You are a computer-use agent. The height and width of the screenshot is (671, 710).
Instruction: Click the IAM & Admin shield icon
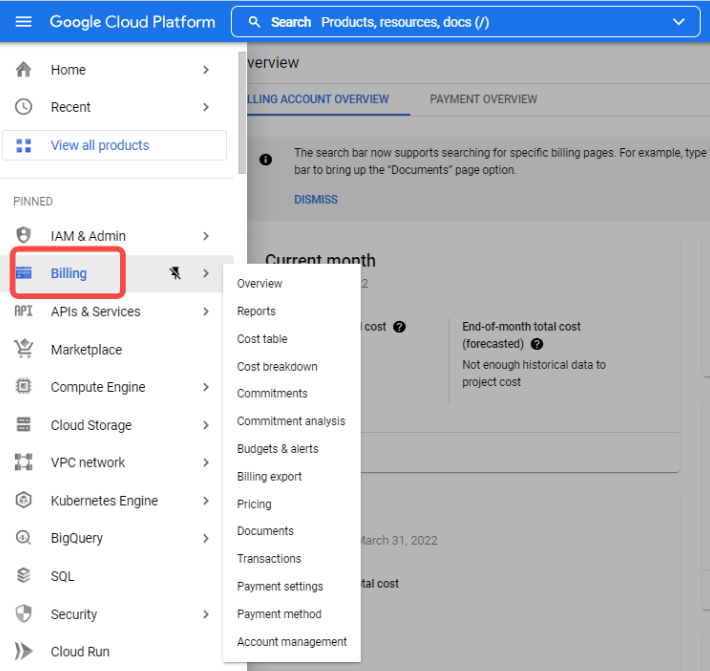(24, 235)
